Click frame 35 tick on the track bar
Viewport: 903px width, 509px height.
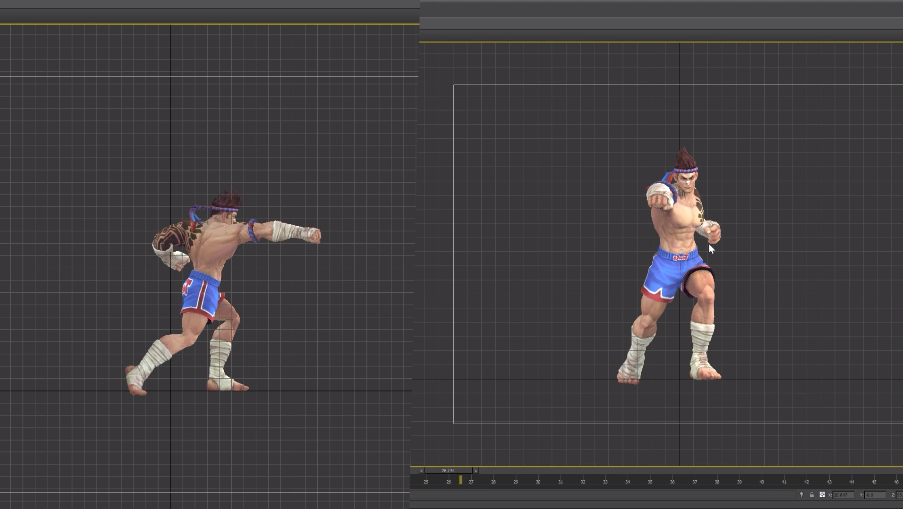pyautogui.click(x=650, y=480)
